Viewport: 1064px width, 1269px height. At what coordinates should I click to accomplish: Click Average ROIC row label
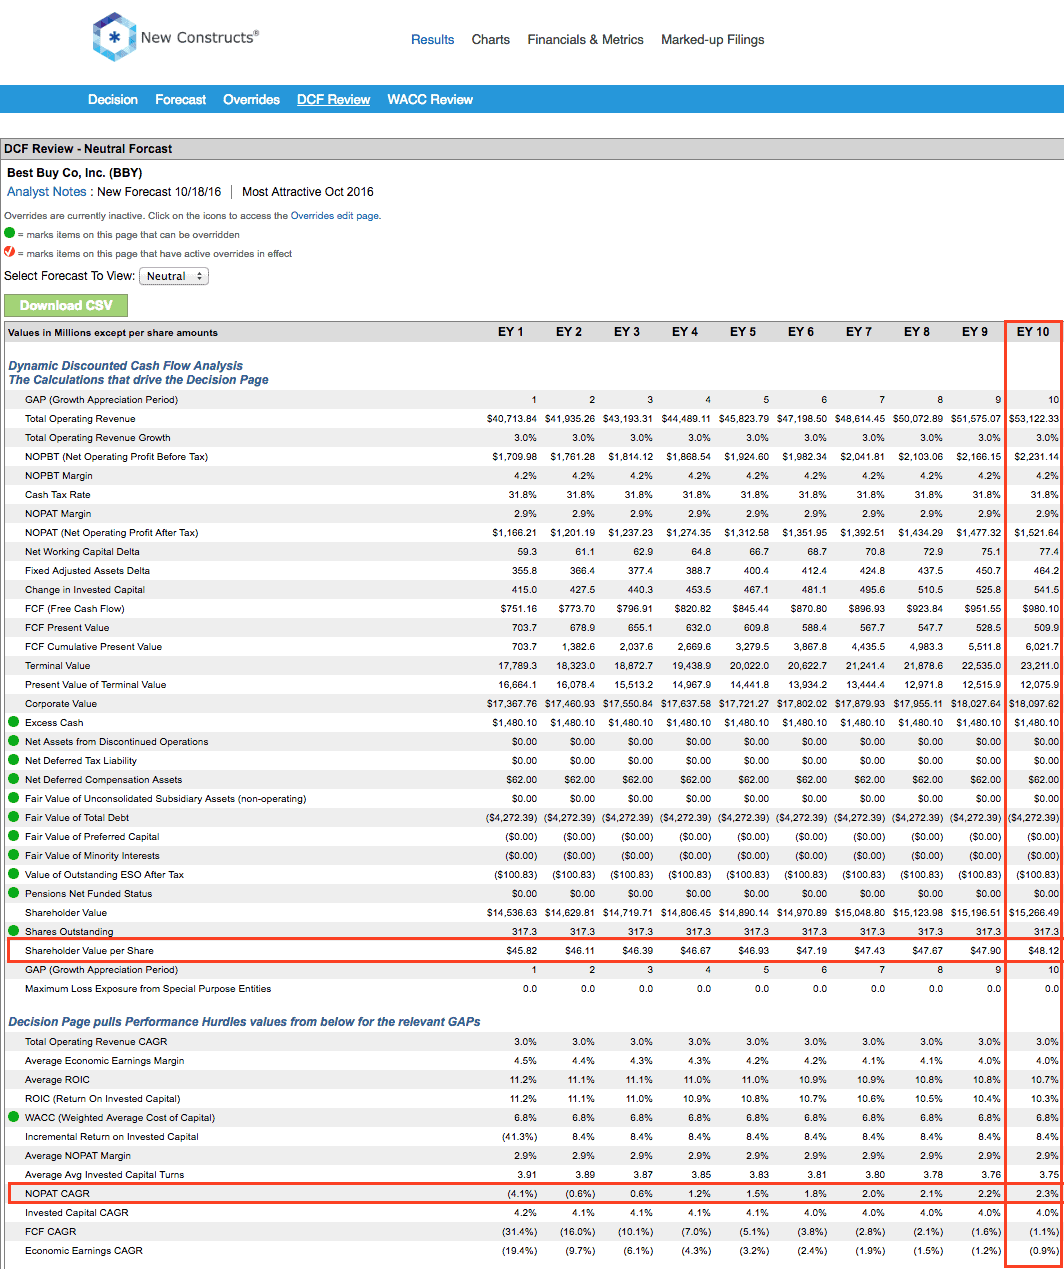[x=57, y=1079]
